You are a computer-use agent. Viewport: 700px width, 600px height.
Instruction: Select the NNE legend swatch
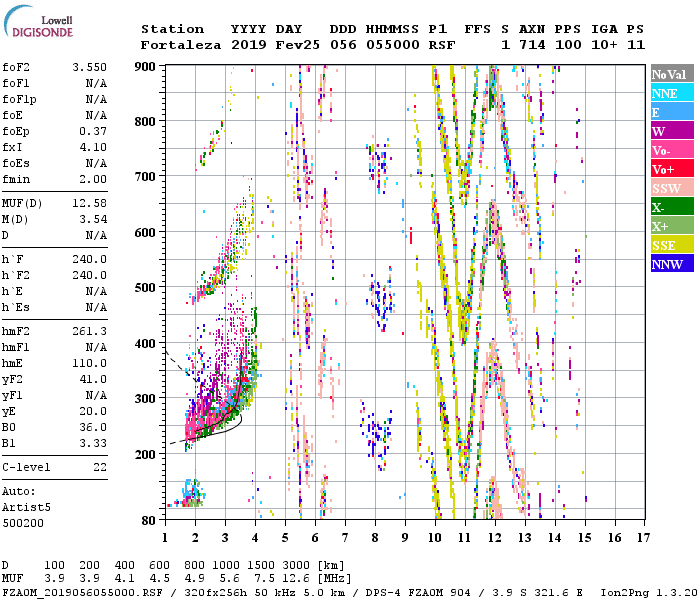pos(672,93)
